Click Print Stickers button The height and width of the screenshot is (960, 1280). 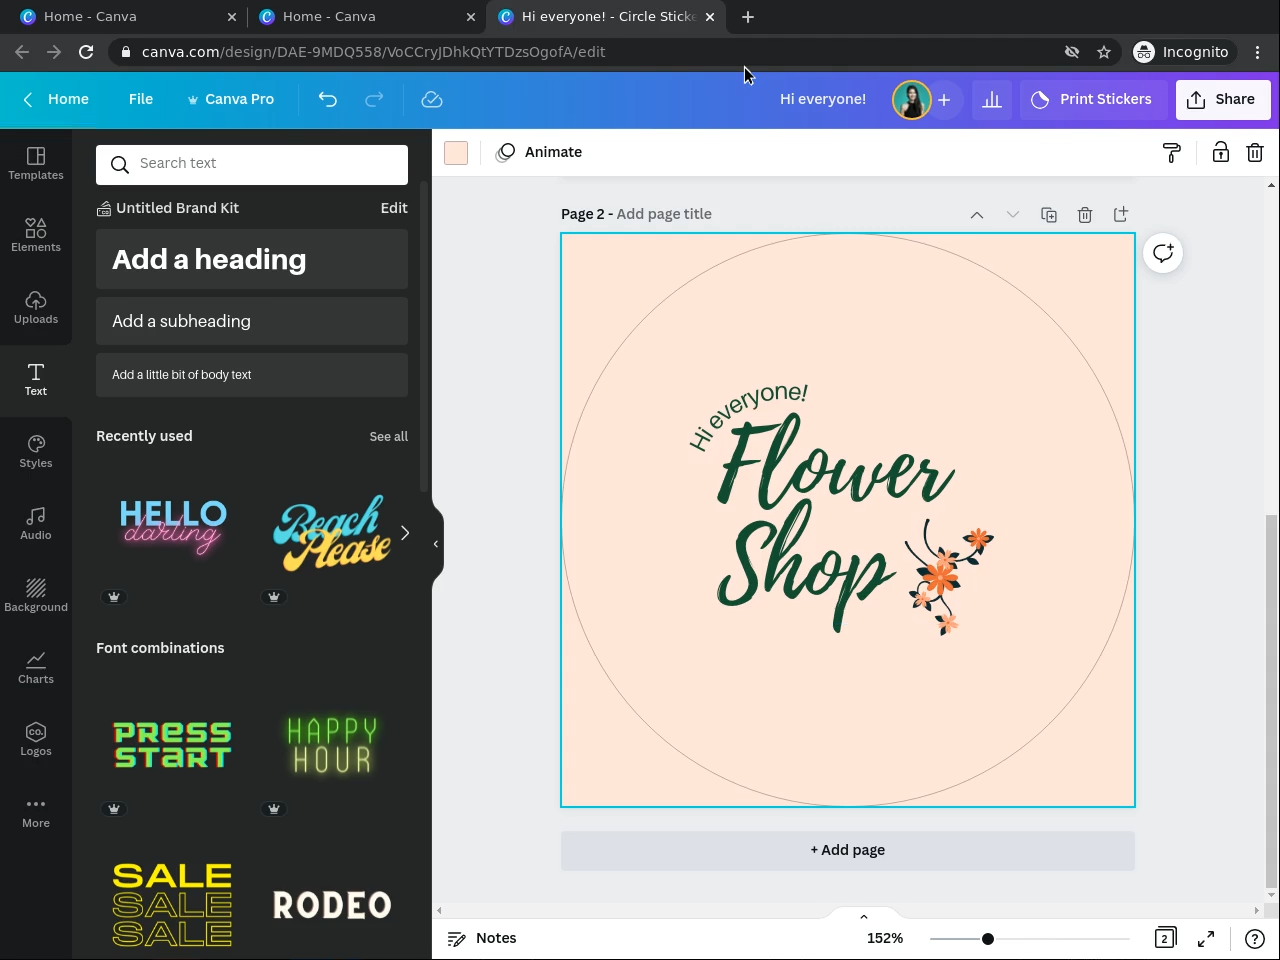1092,99
